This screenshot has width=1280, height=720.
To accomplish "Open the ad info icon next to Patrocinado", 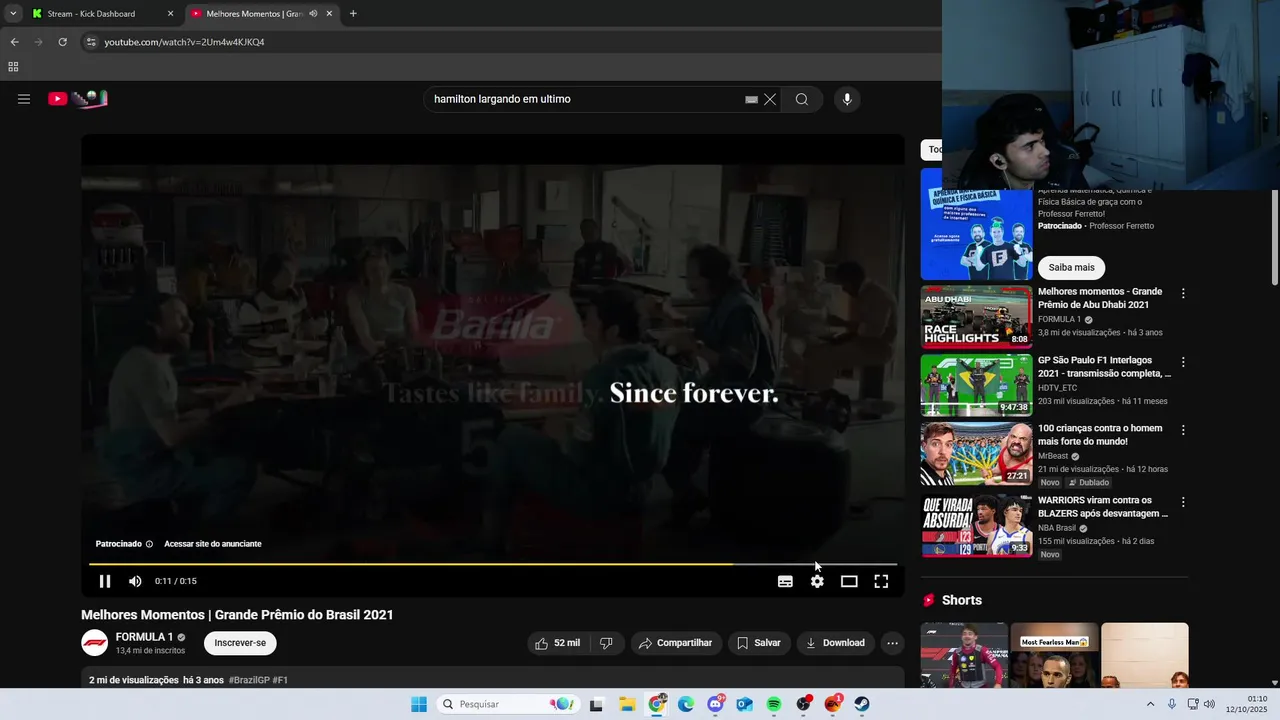I will 149,544.
